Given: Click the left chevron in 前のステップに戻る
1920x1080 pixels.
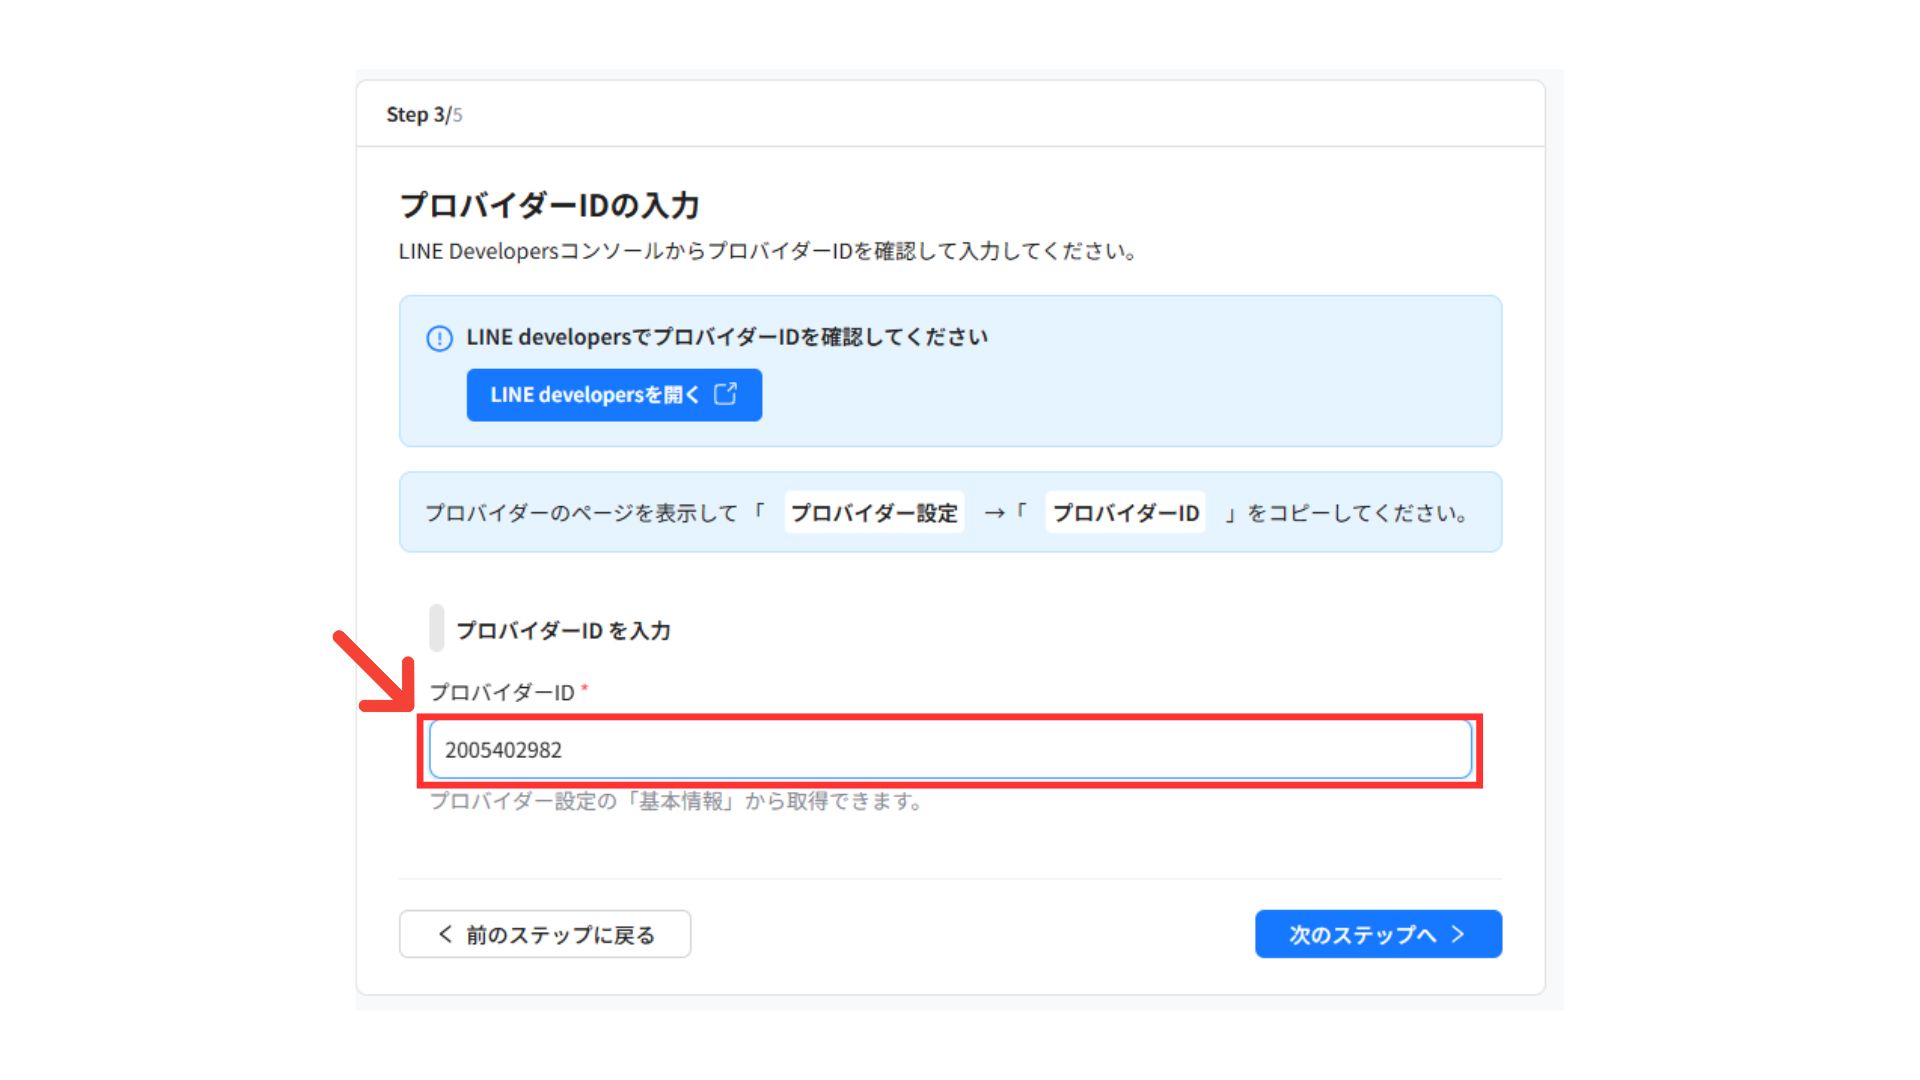Looking at the screenshot, I should point(445,934).
